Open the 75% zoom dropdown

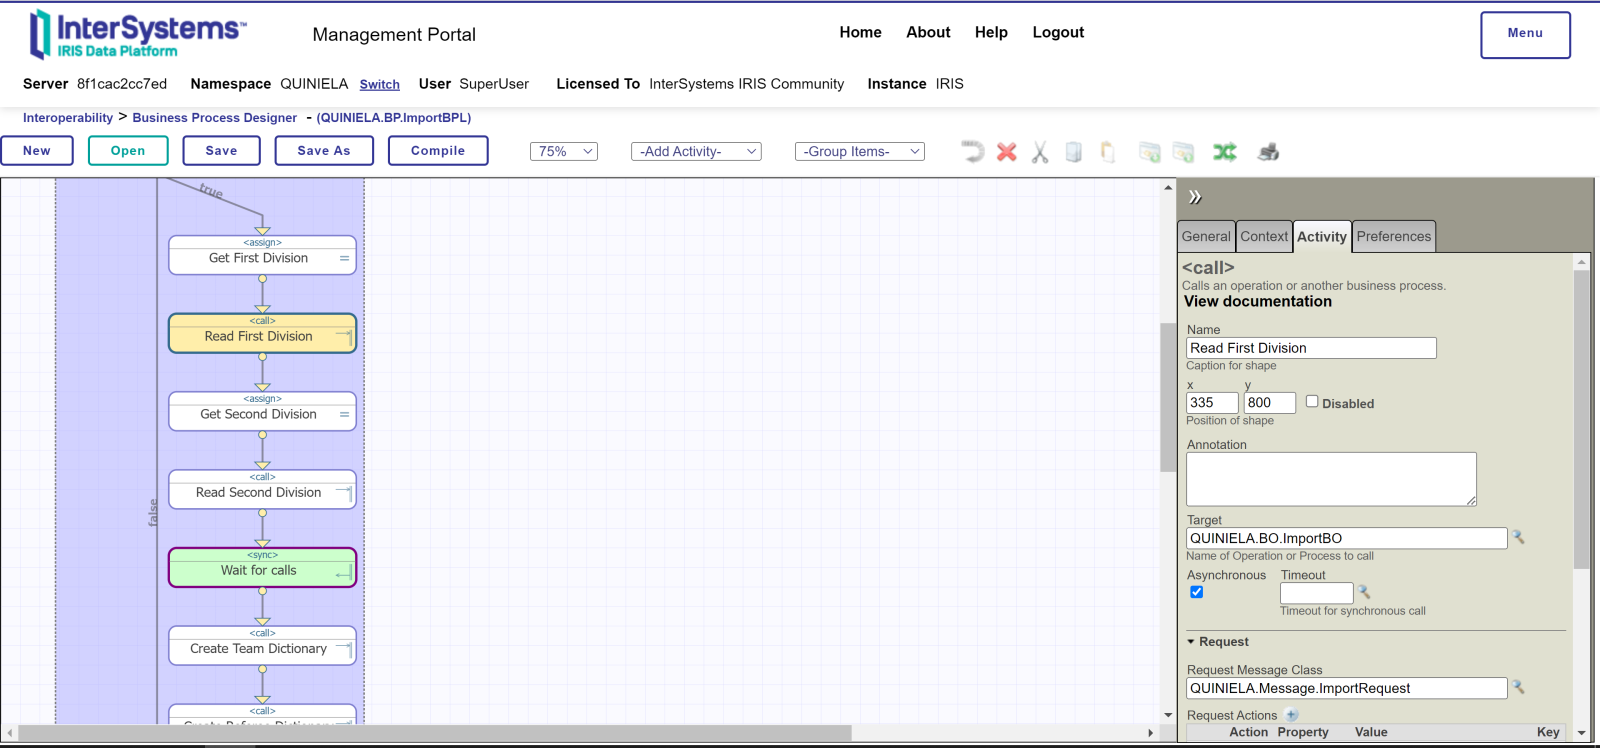pyautogui.click(x=563, y=152)
